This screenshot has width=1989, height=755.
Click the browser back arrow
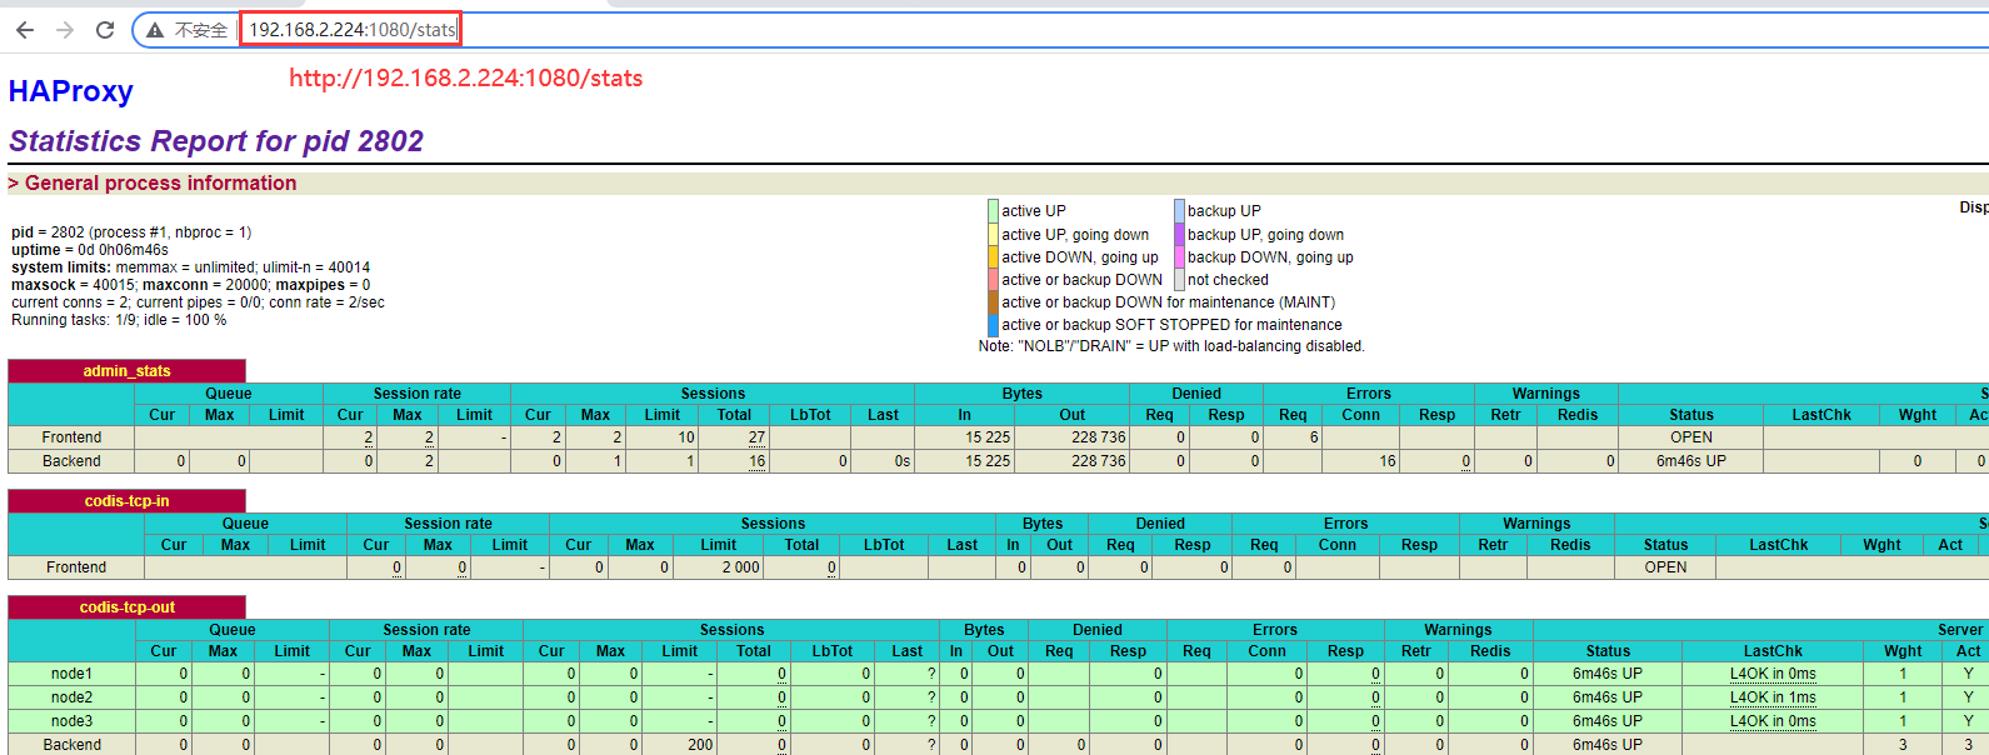[25, 30]
